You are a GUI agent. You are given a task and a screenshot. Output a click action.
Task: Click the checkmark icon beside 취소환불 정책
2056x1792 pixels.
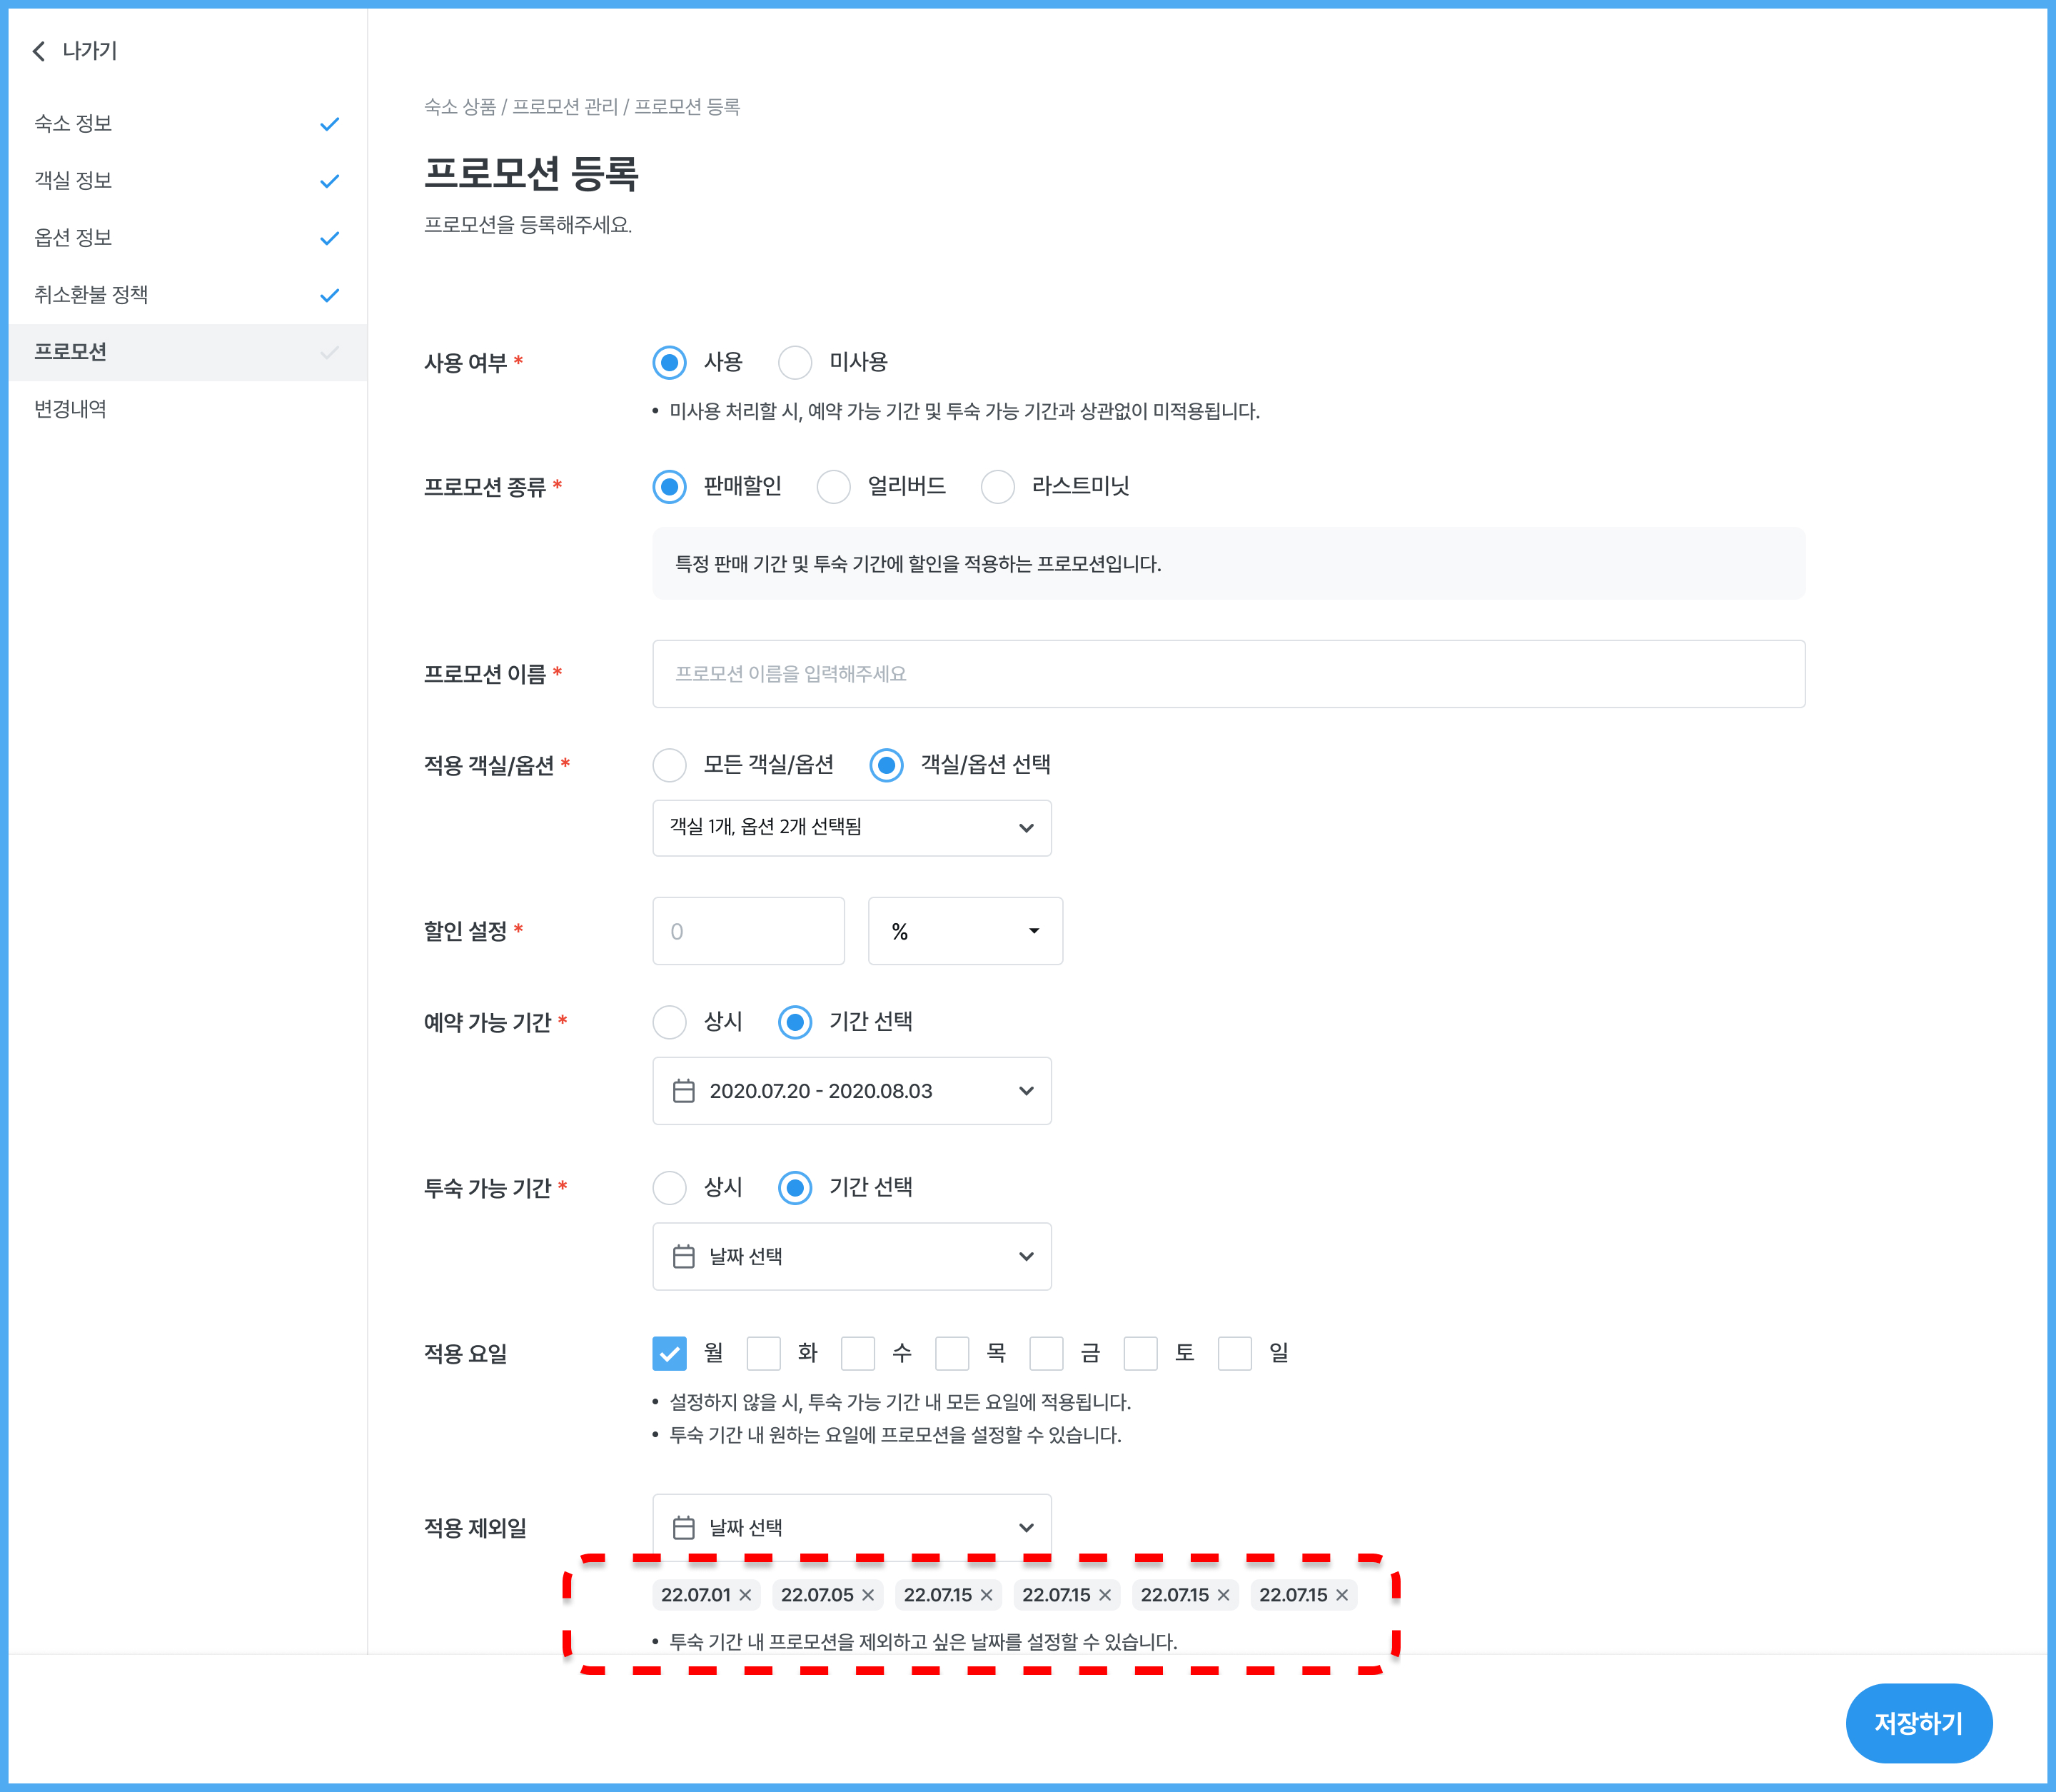329,295
